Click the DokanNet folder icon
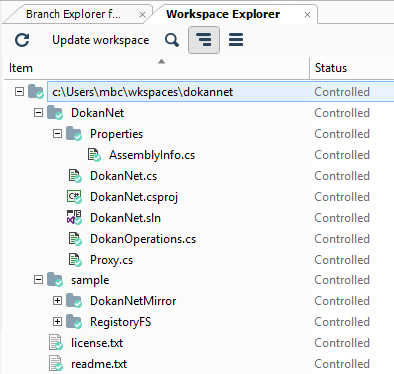This screenshot has width=394, height=374. pos(55,113)
